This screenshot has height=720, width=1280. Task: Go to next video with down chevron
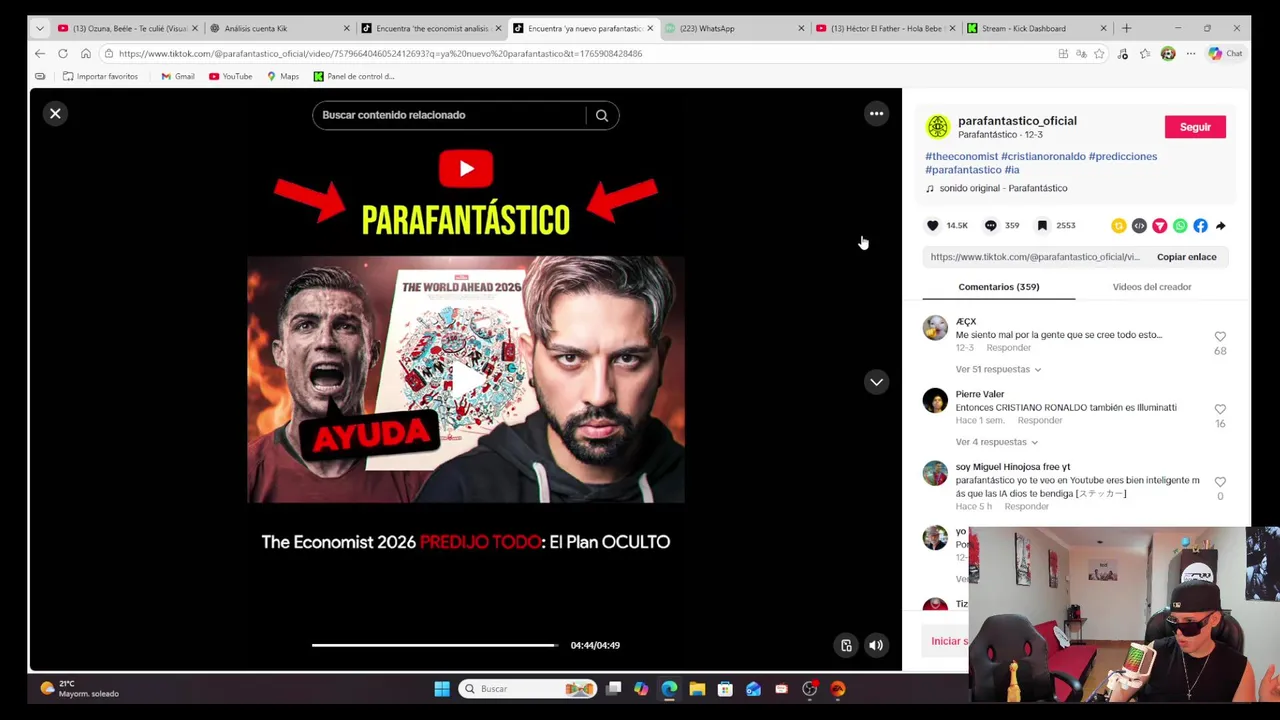[x=876, y=382]
